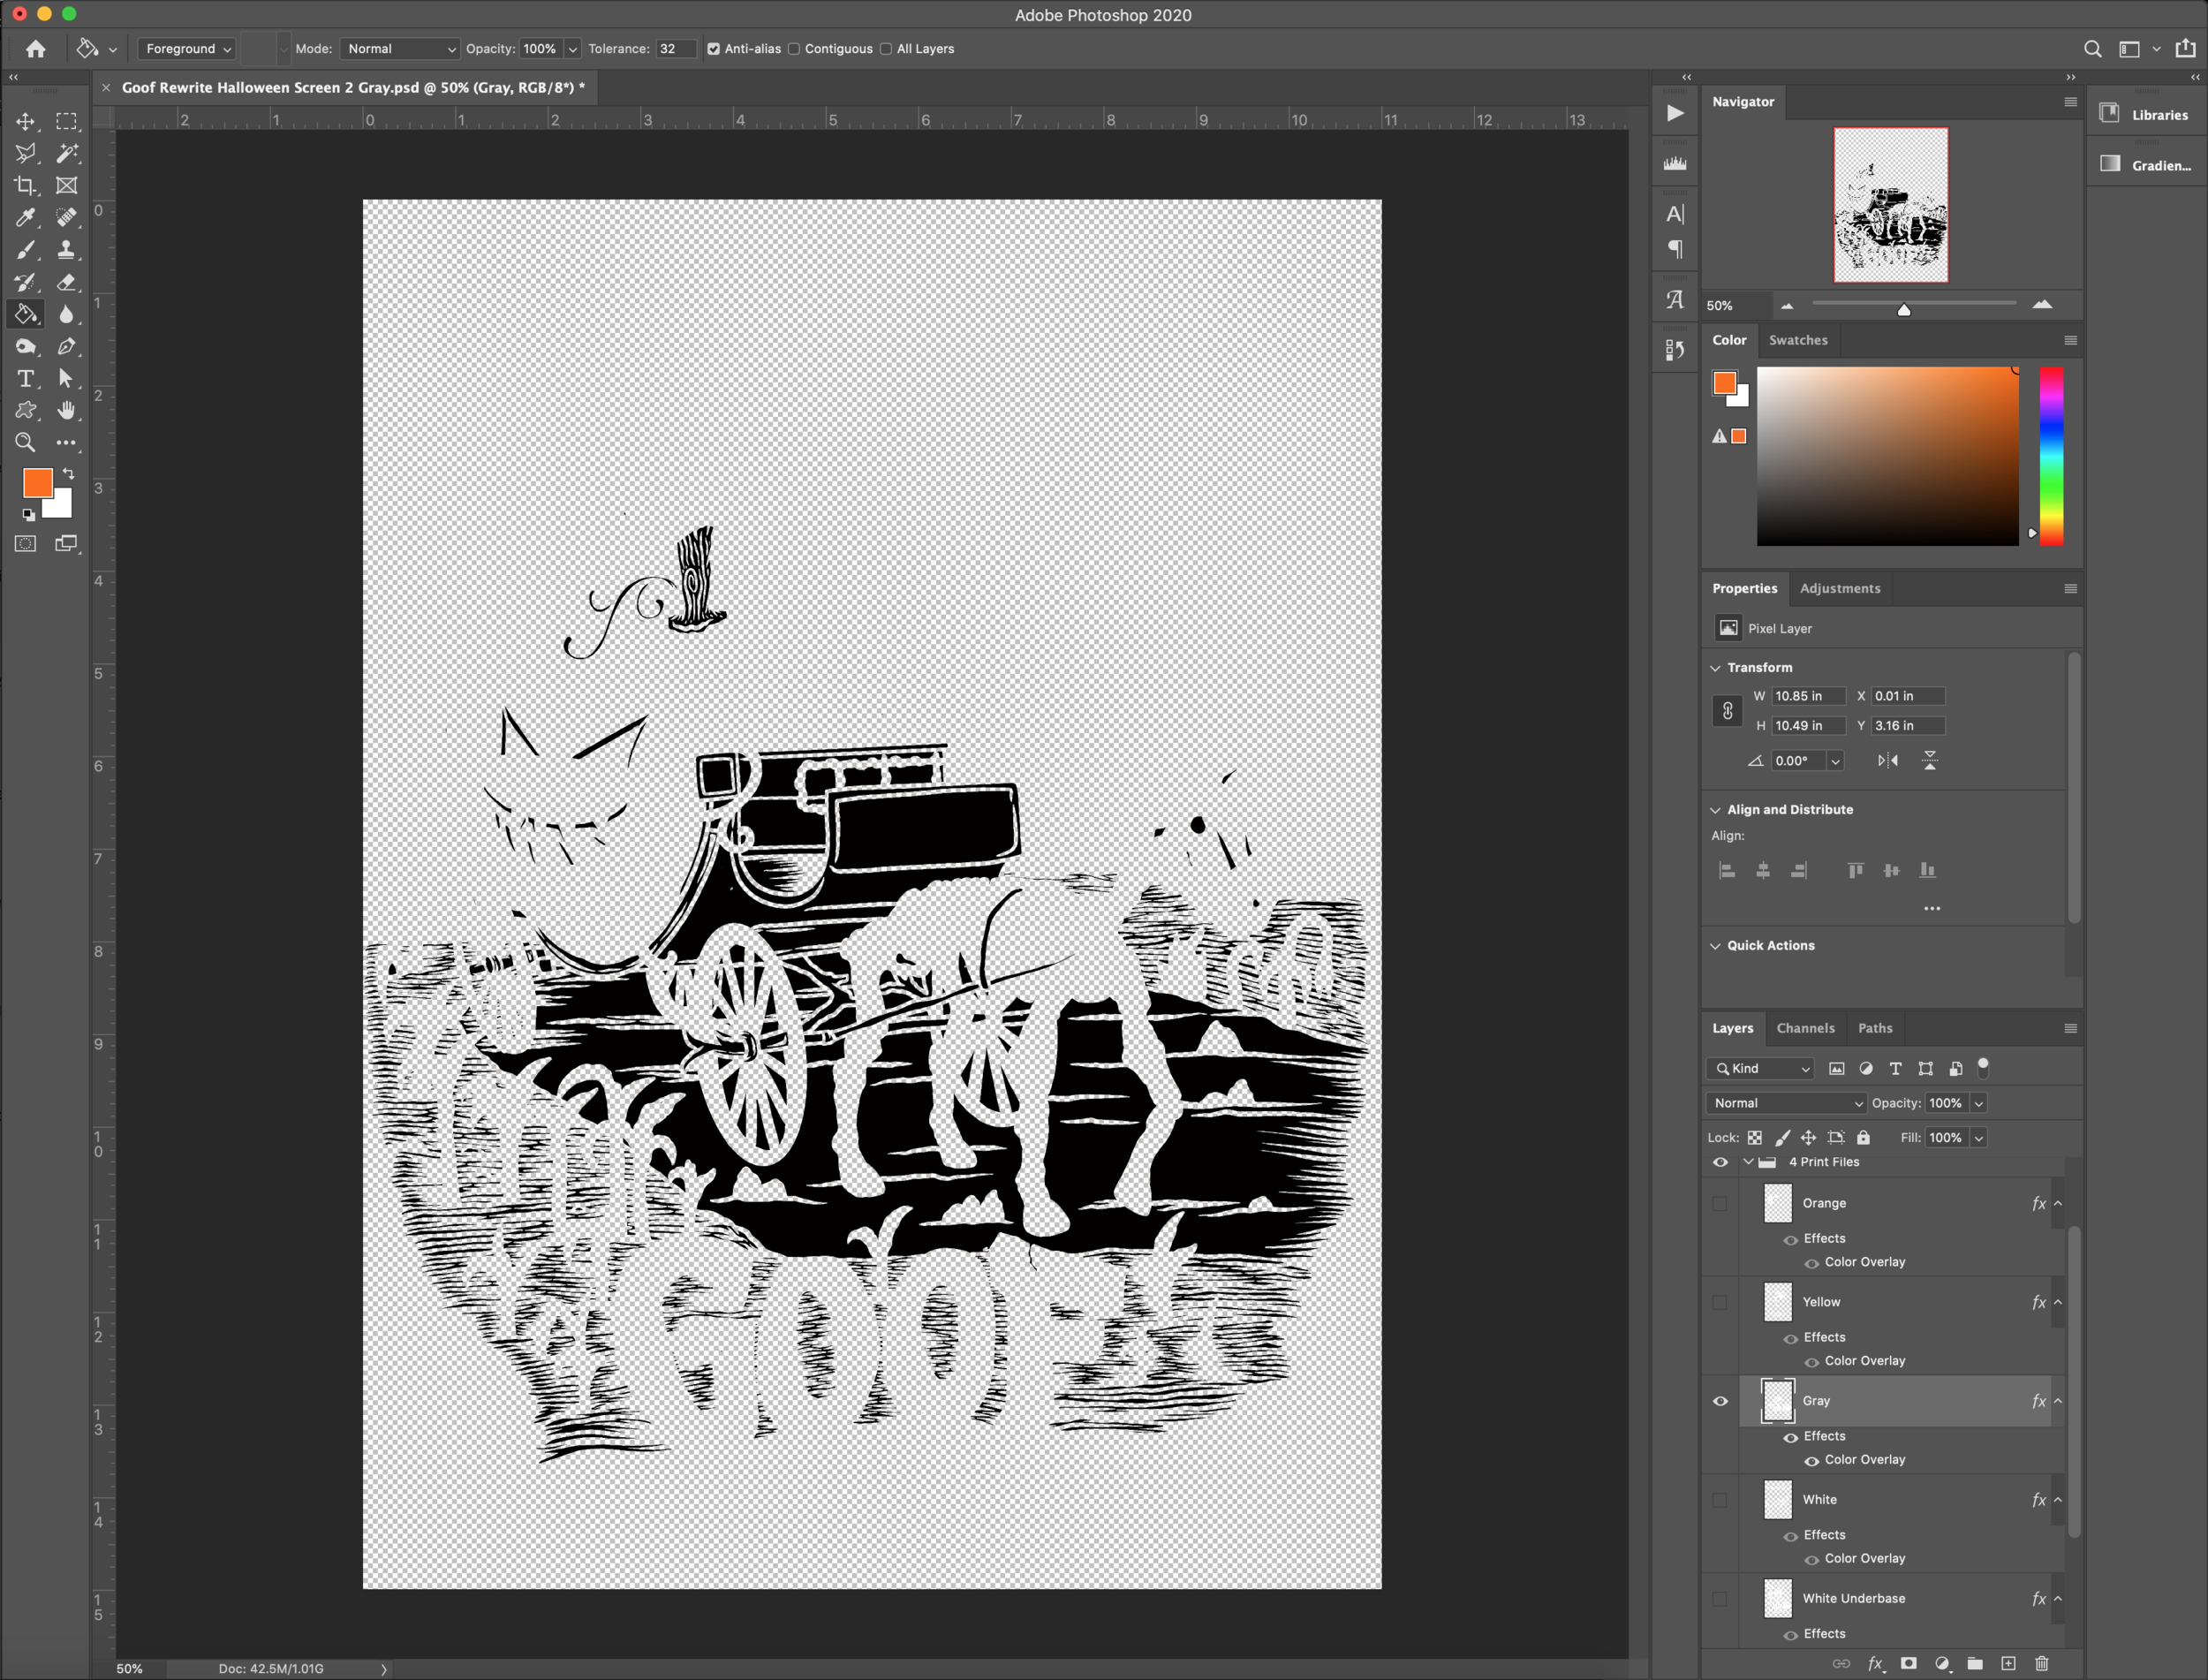Click the Home icon in options bar
The width and height of the screenshot is (2208, 1680).
click(x=36, y=49)
